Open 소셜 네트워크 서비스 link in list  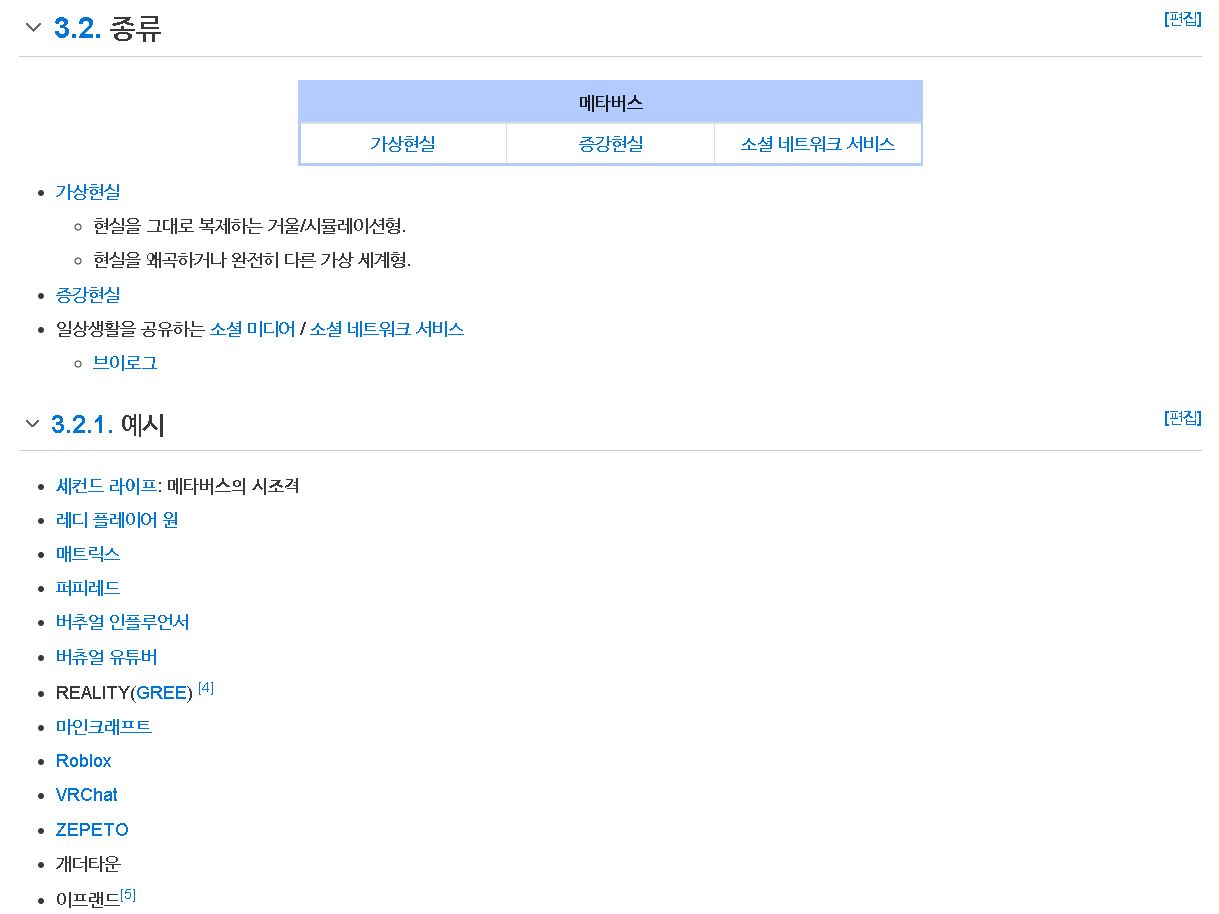click(387, 329)
